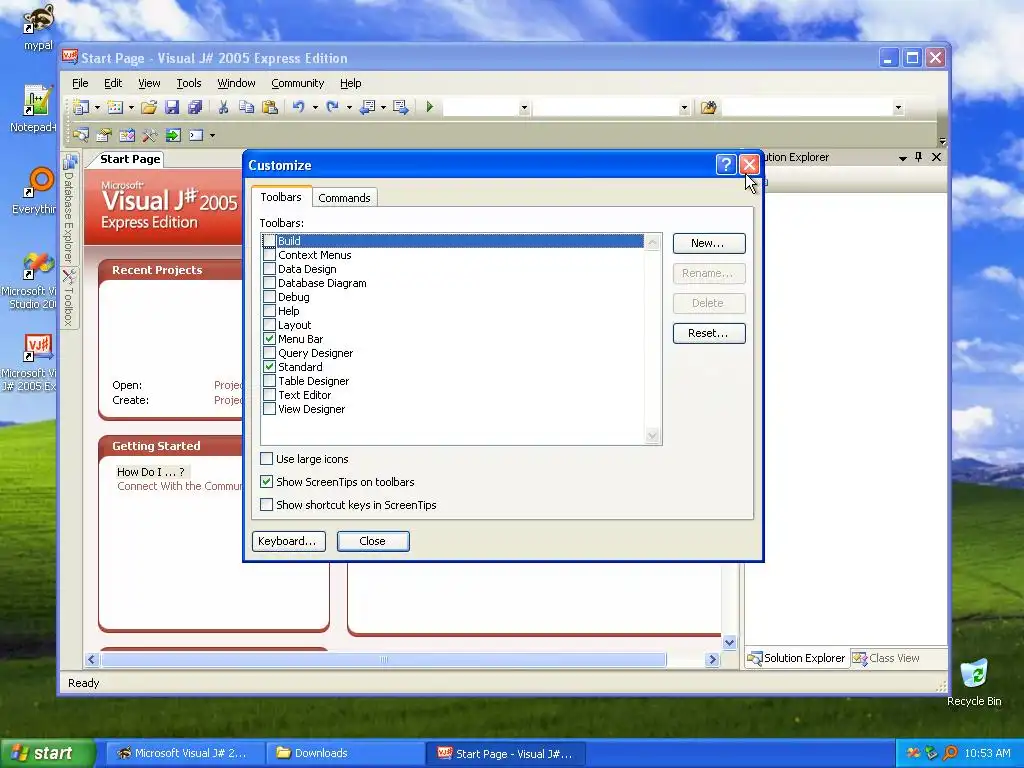Image resolution: width=1024 pixels, height=768 pixels.
Task: Click the Add New Item toolbar icon
Action: coord(115,107)
